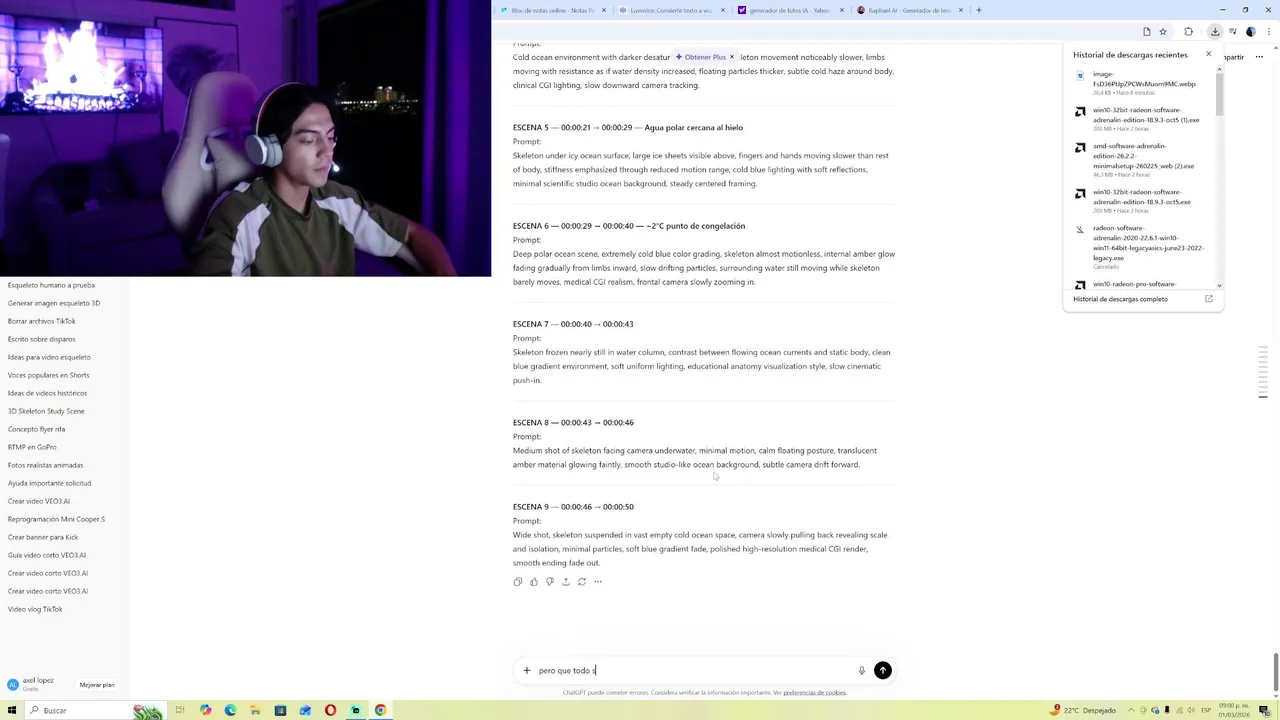Click the microphone dictation icon
1280x720 pixels.
pos(861,670)
